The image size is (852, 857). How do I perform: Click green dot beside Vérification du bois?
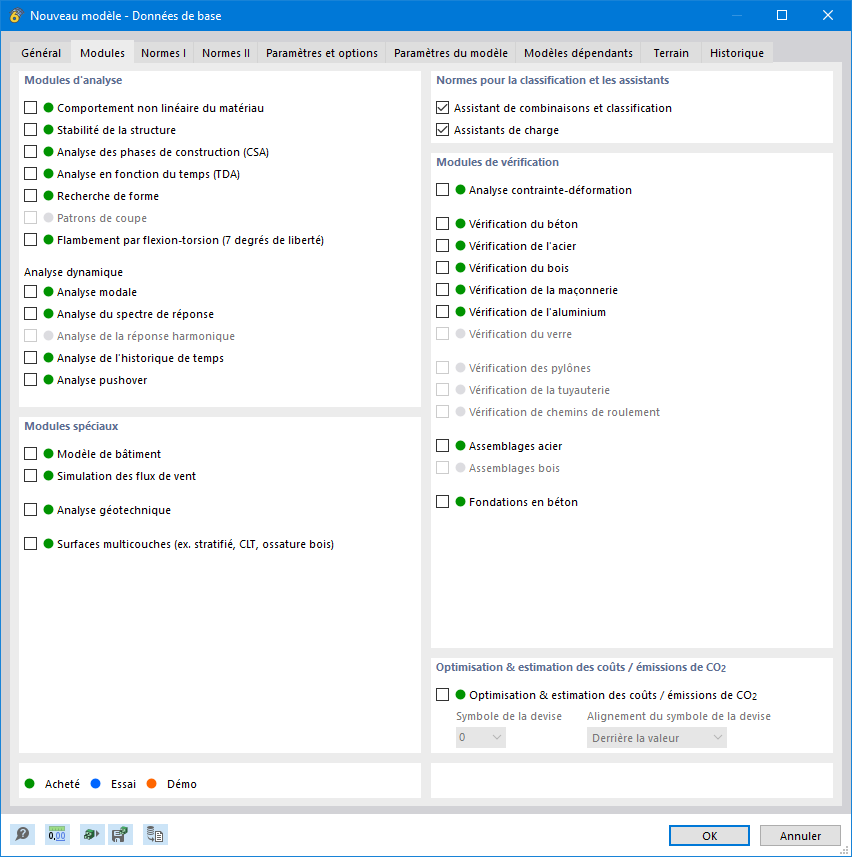460,267
